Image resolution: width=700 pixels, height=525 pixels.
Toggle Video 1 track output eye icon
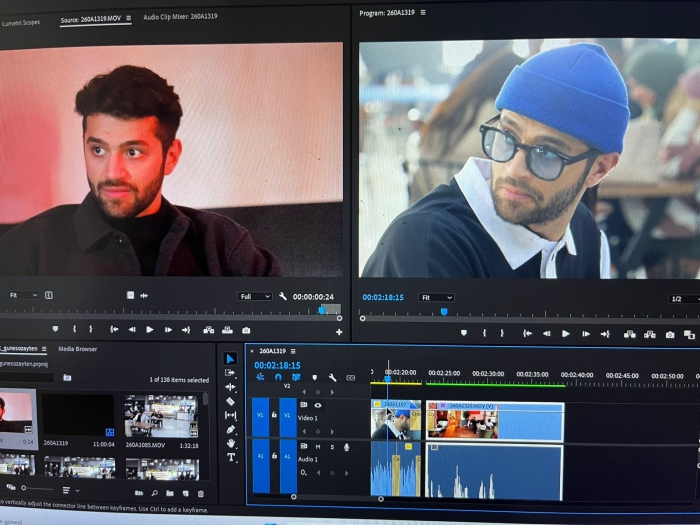tap(318, 405)
